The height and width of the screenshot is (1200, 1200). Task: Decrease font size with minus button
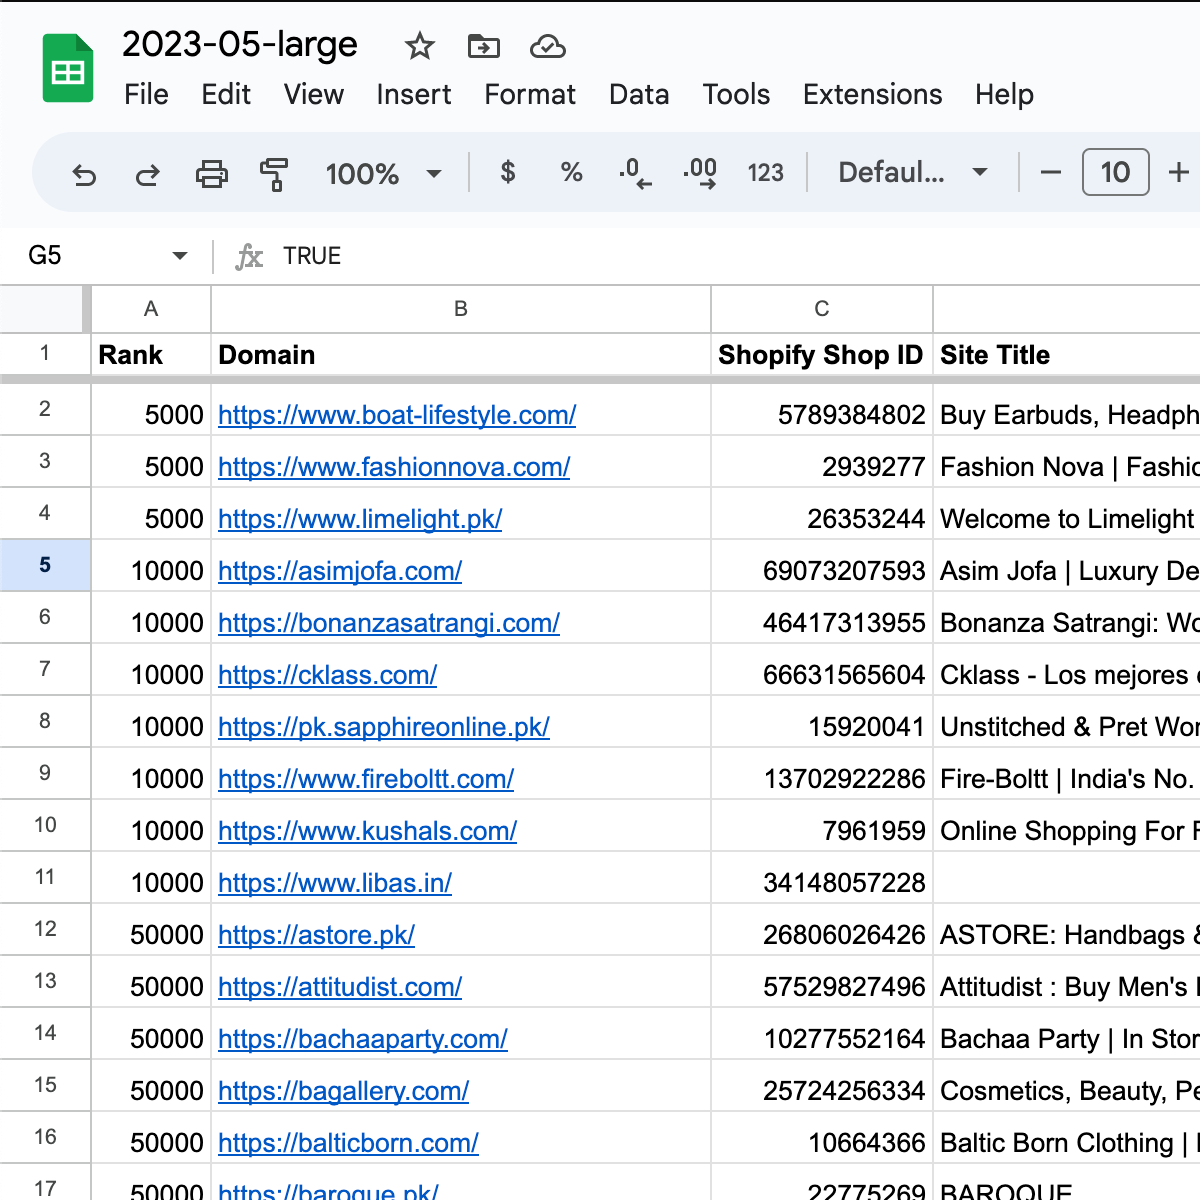(x=1051, y=173)
